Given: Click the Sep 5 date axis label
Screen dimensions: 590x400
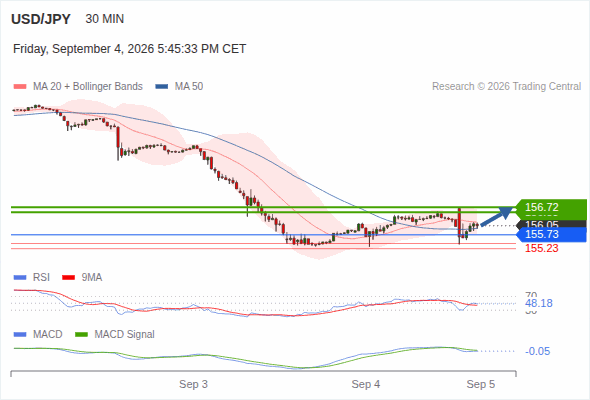Looking at the screenshot, I should pyautogui.click(x=481, y=384).
